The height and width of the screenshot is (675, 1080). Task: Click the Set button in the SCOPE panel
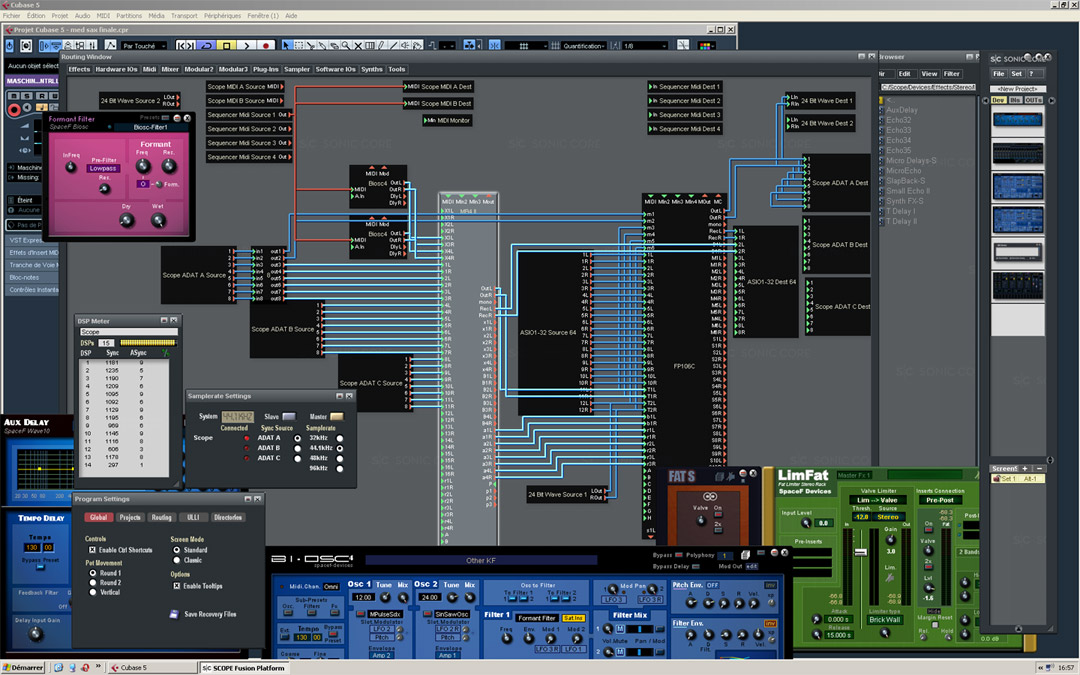[1017, 74]
